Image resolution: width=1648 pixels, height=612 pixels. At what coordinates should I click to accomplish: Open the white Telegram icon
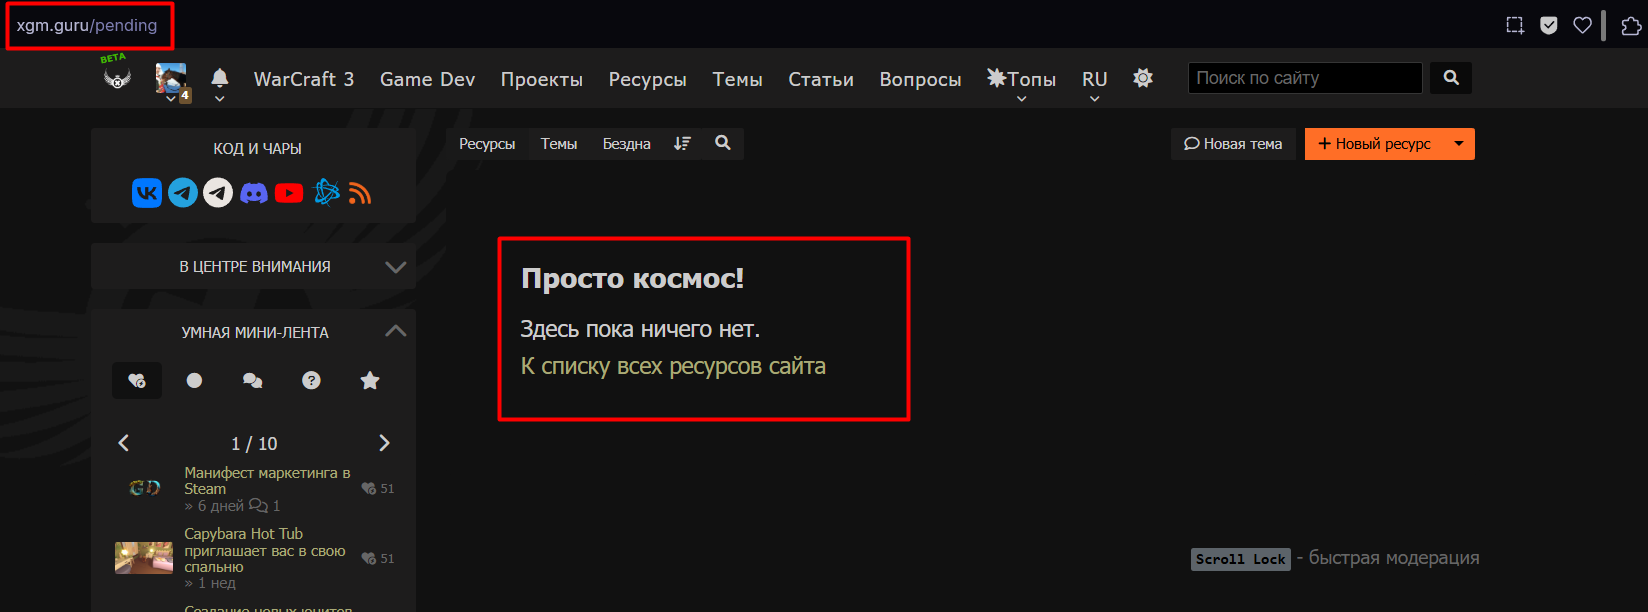click(x=218, y=193)
